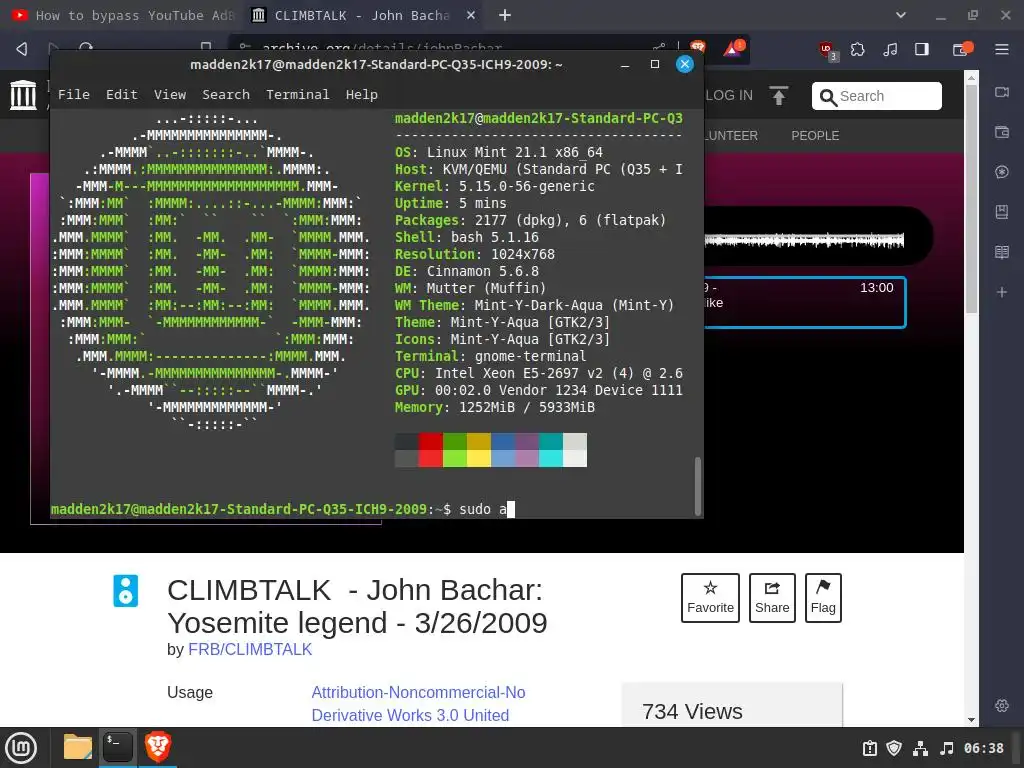
Task: Click the Favorite star button
Action: coord(711,598)
